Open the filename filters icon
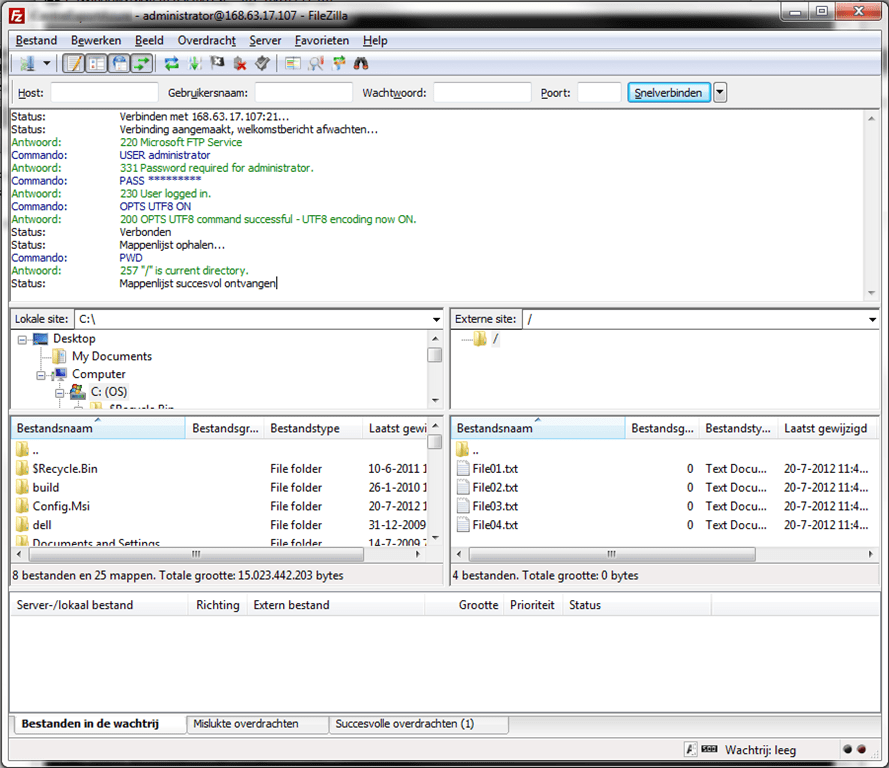 (293, 64)
